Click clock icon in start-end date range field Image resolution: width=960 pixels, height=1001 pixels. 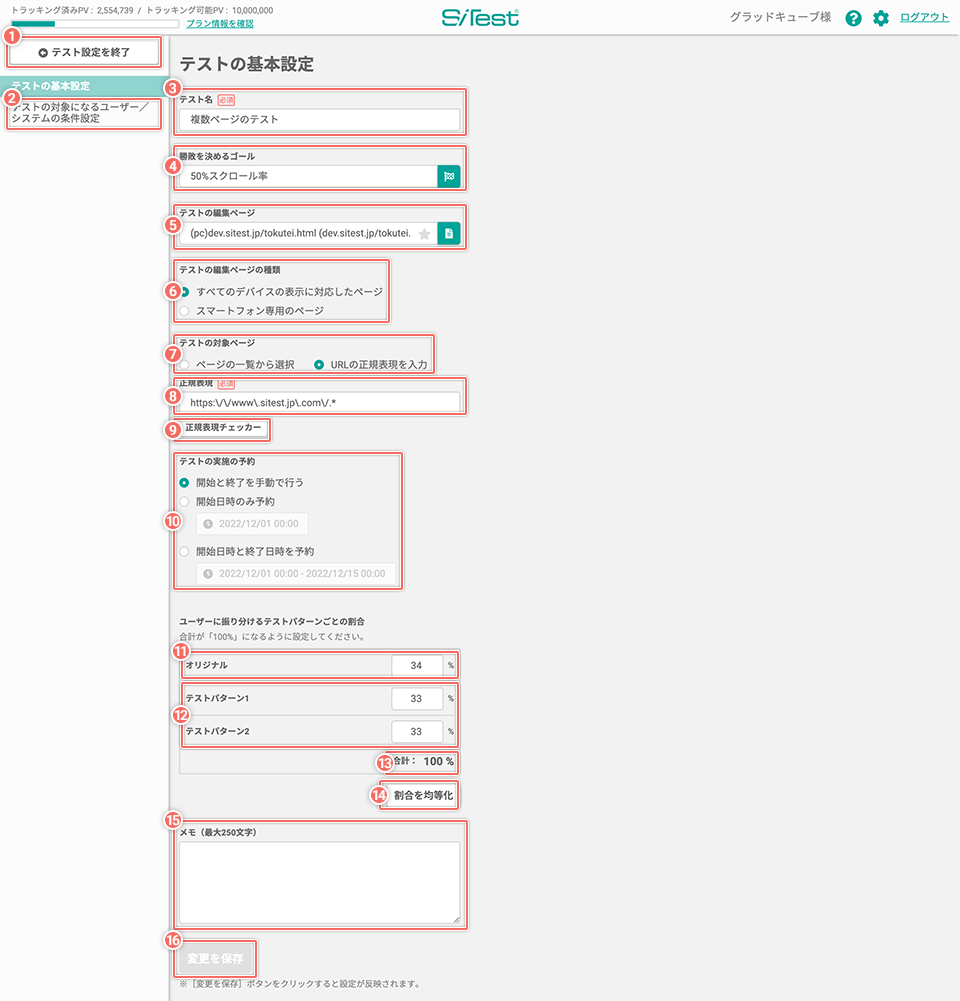pyautogui.click(x=208, y=574)
